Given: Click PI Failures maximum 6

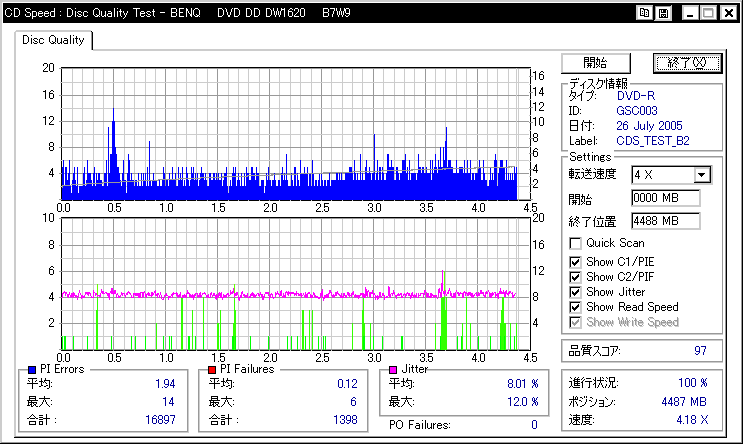Looking at the screenshot, I should pyautogui.click(x=353, y=402).
